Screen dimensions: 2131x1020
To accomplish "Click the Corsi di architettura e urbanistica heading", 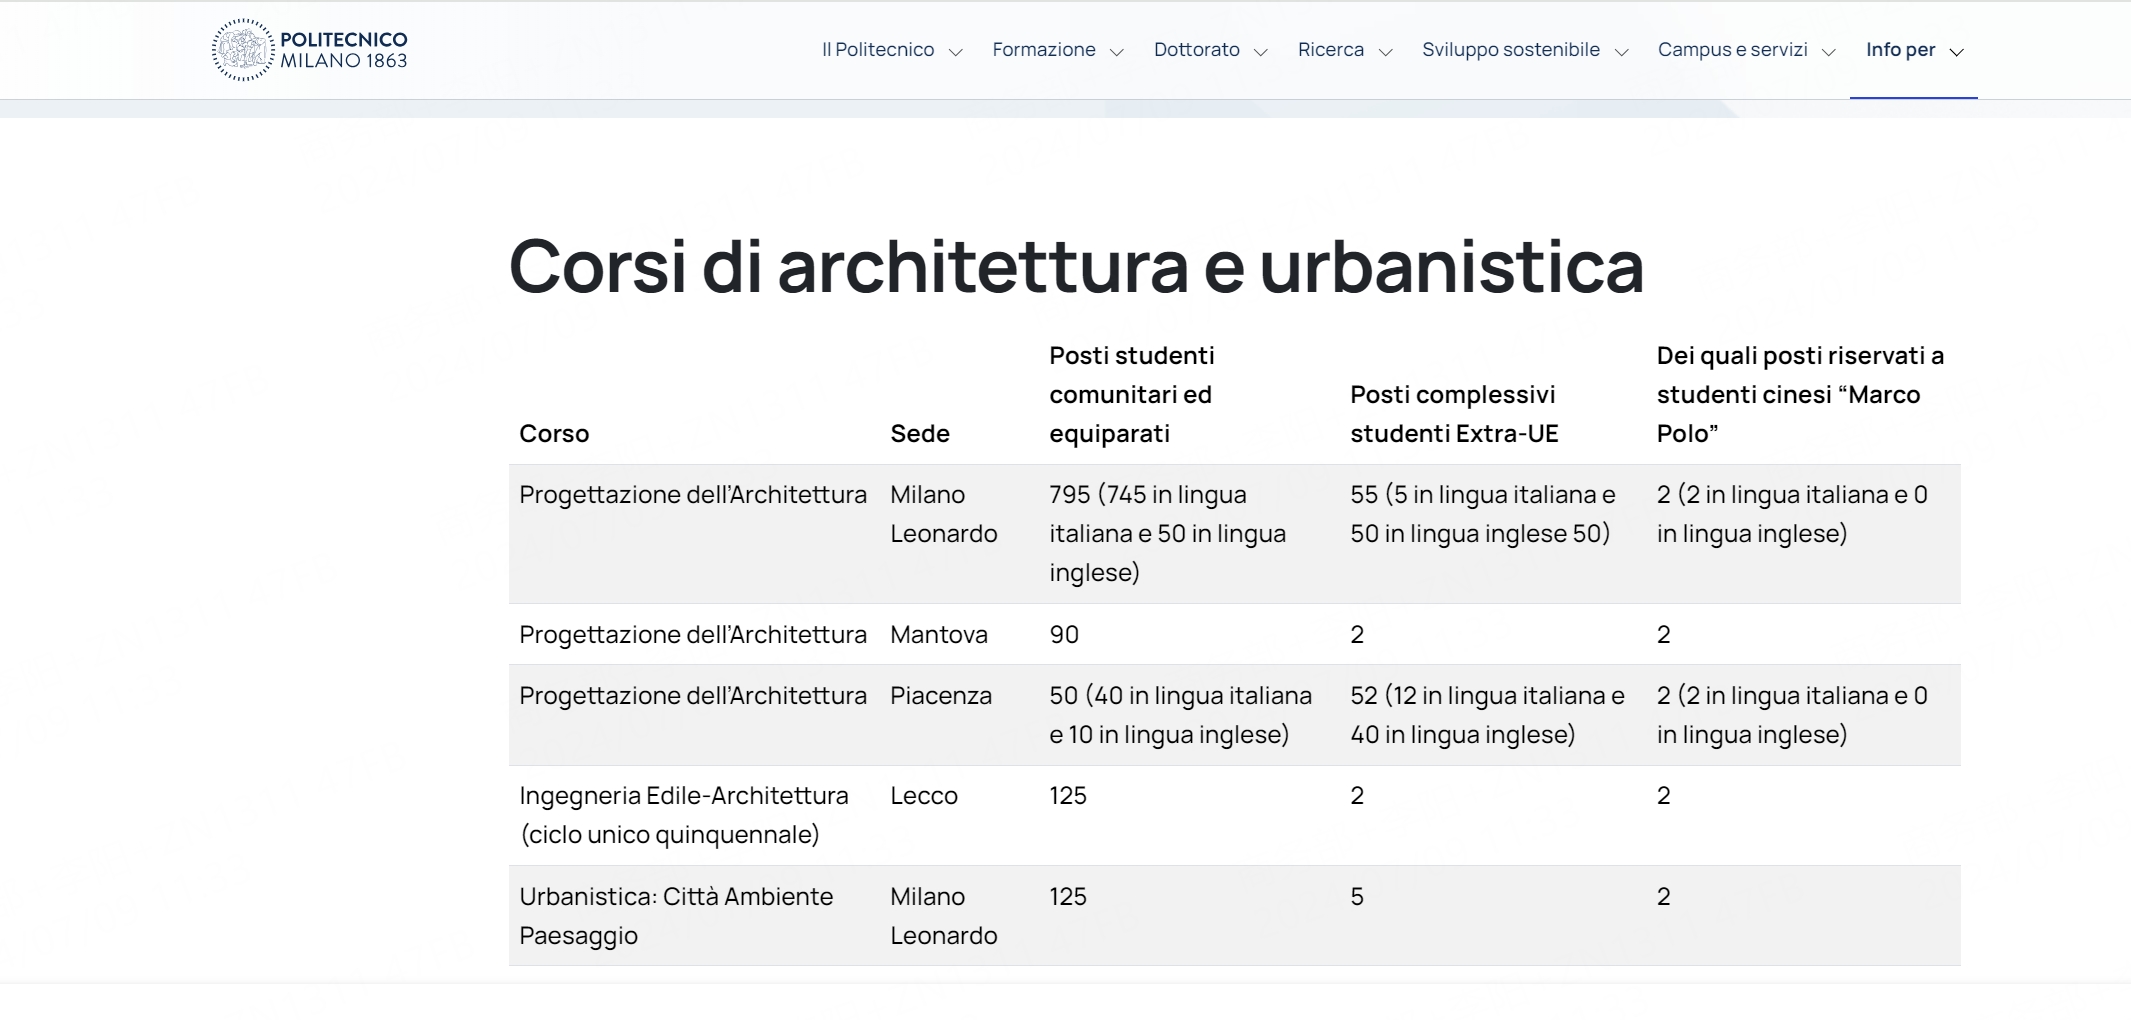I will tap(1076, 267).
